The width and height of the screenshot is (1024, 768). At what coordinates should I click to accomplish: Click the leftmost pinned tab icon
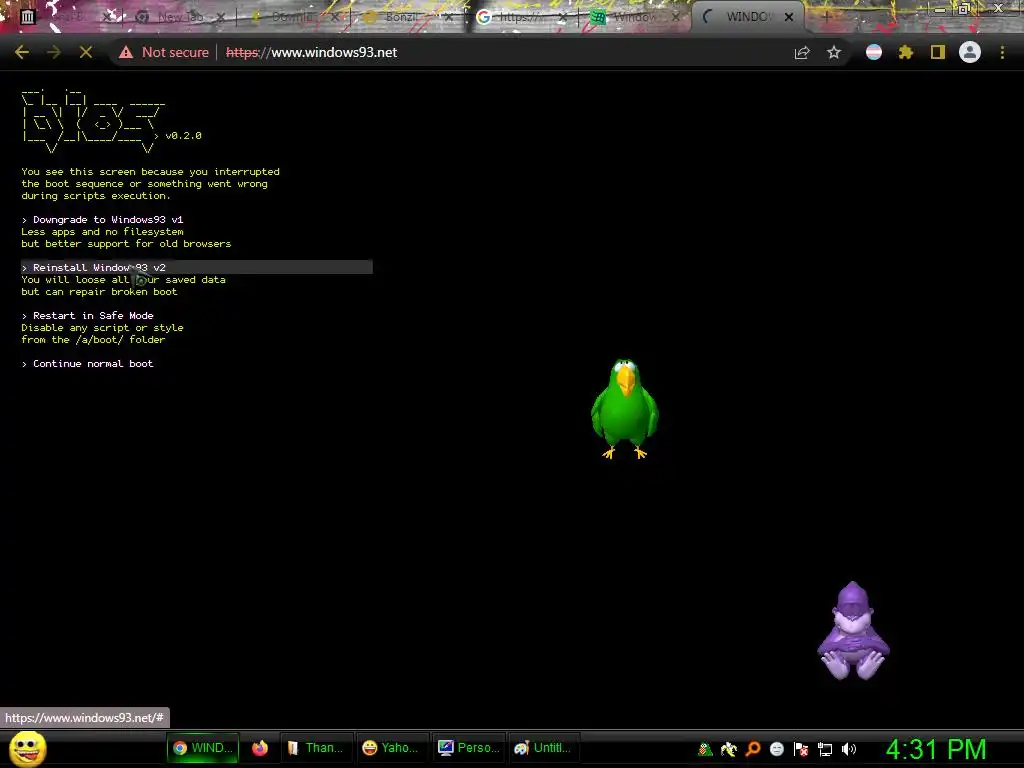27,17
